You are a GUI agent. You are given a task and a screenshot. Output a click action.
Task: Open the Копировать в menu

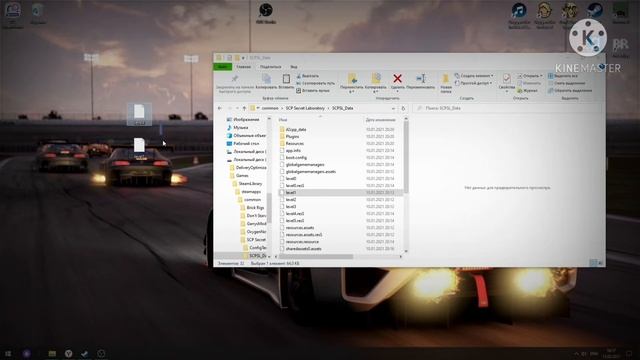[376, 83]
